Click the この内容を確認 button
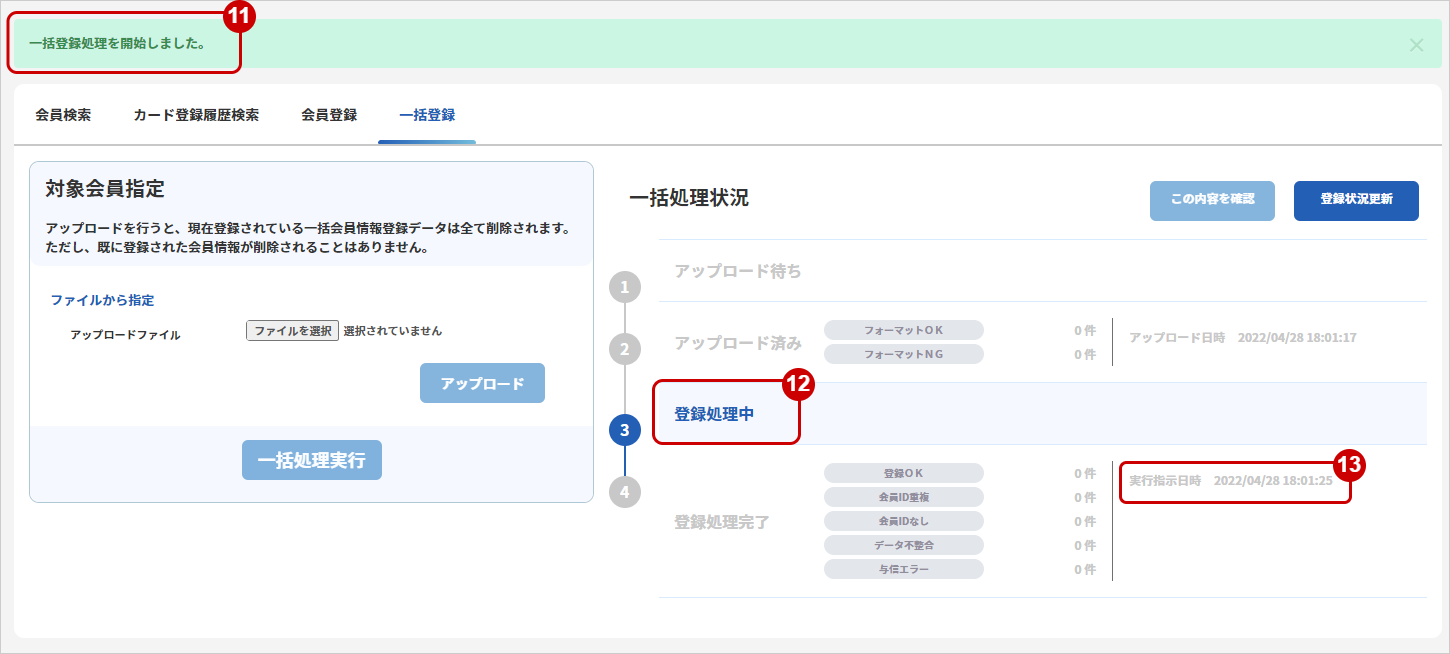 click(1212, 200)
